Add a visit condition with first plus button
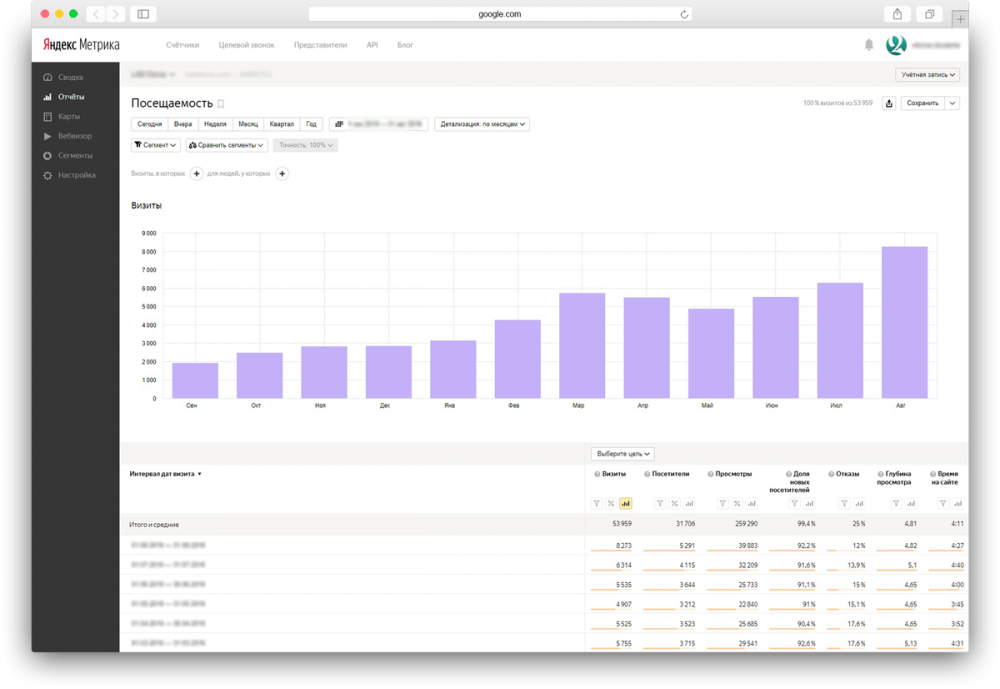Viewport: 1000px width, 689px height. (x=196, y=174)
